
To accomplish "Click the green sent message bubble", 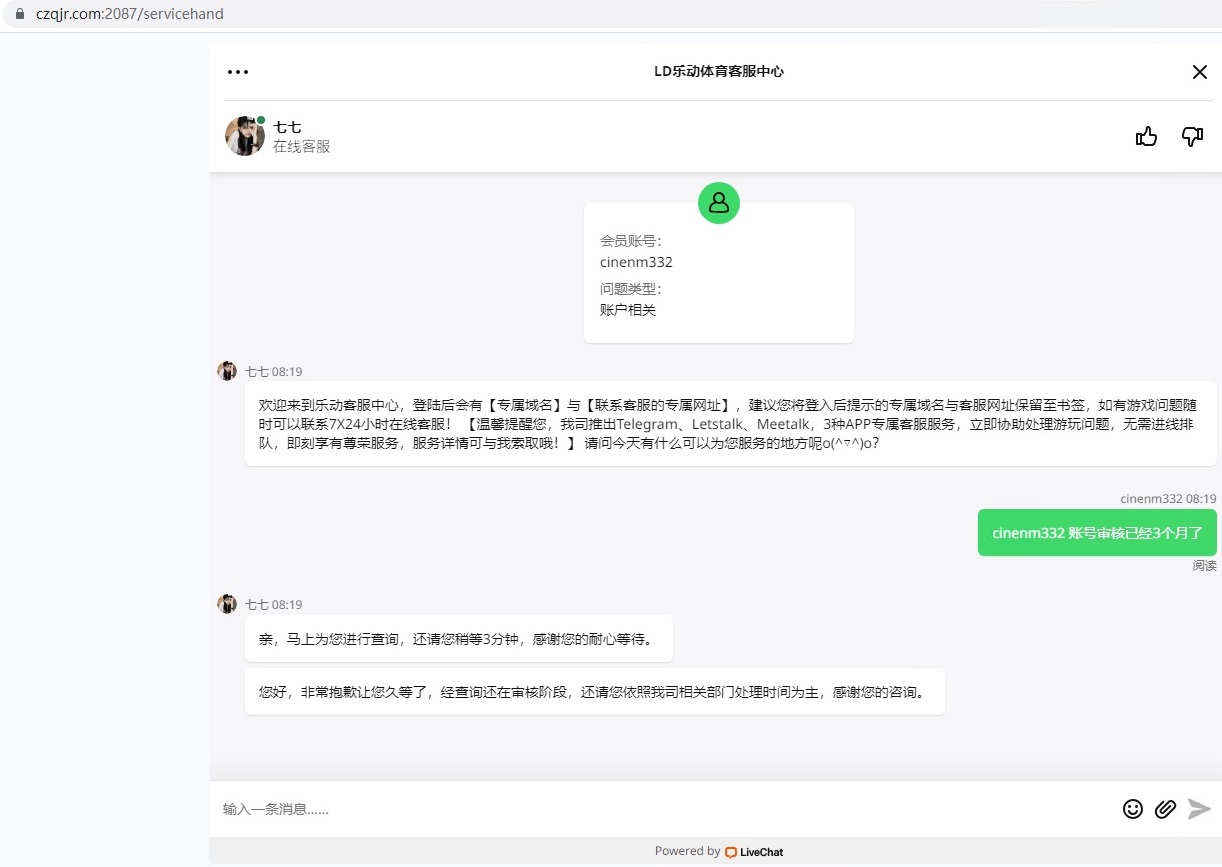I will pyautogui.click(x=1096, y=533).
